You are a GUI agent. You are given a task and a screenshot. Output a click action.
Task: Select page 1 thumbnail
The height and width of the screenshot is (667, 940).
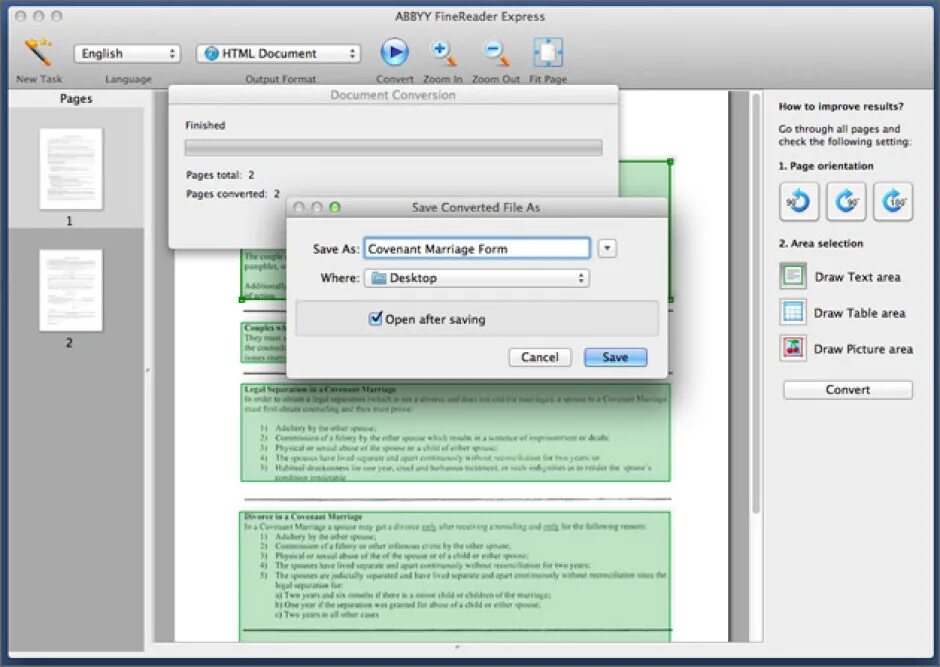click(71, 169)
